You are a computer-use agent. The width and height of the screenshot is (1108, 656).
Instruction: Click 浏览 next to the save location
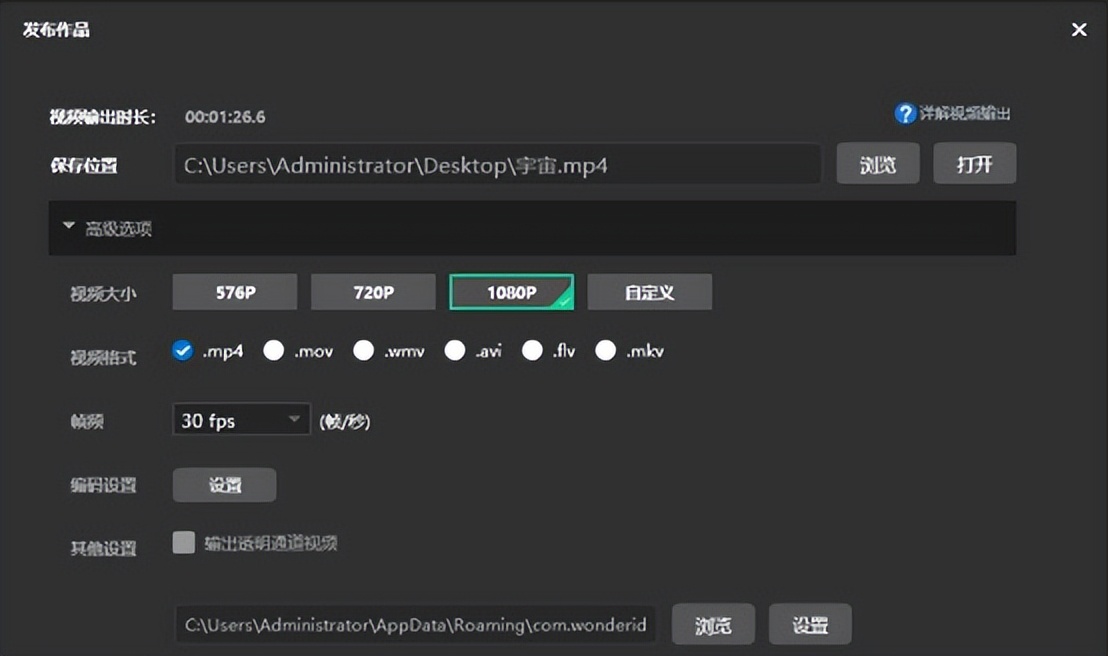(x=877, y=163)
